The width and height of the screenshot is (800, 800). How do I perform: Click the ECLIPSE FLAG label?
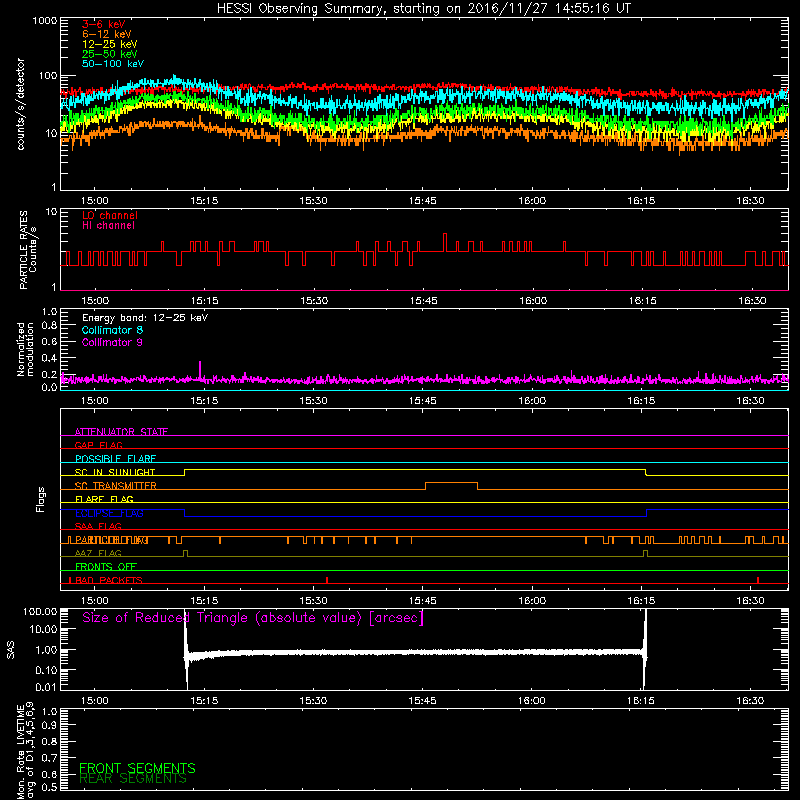pyautogui.click(x=109, y=513)
